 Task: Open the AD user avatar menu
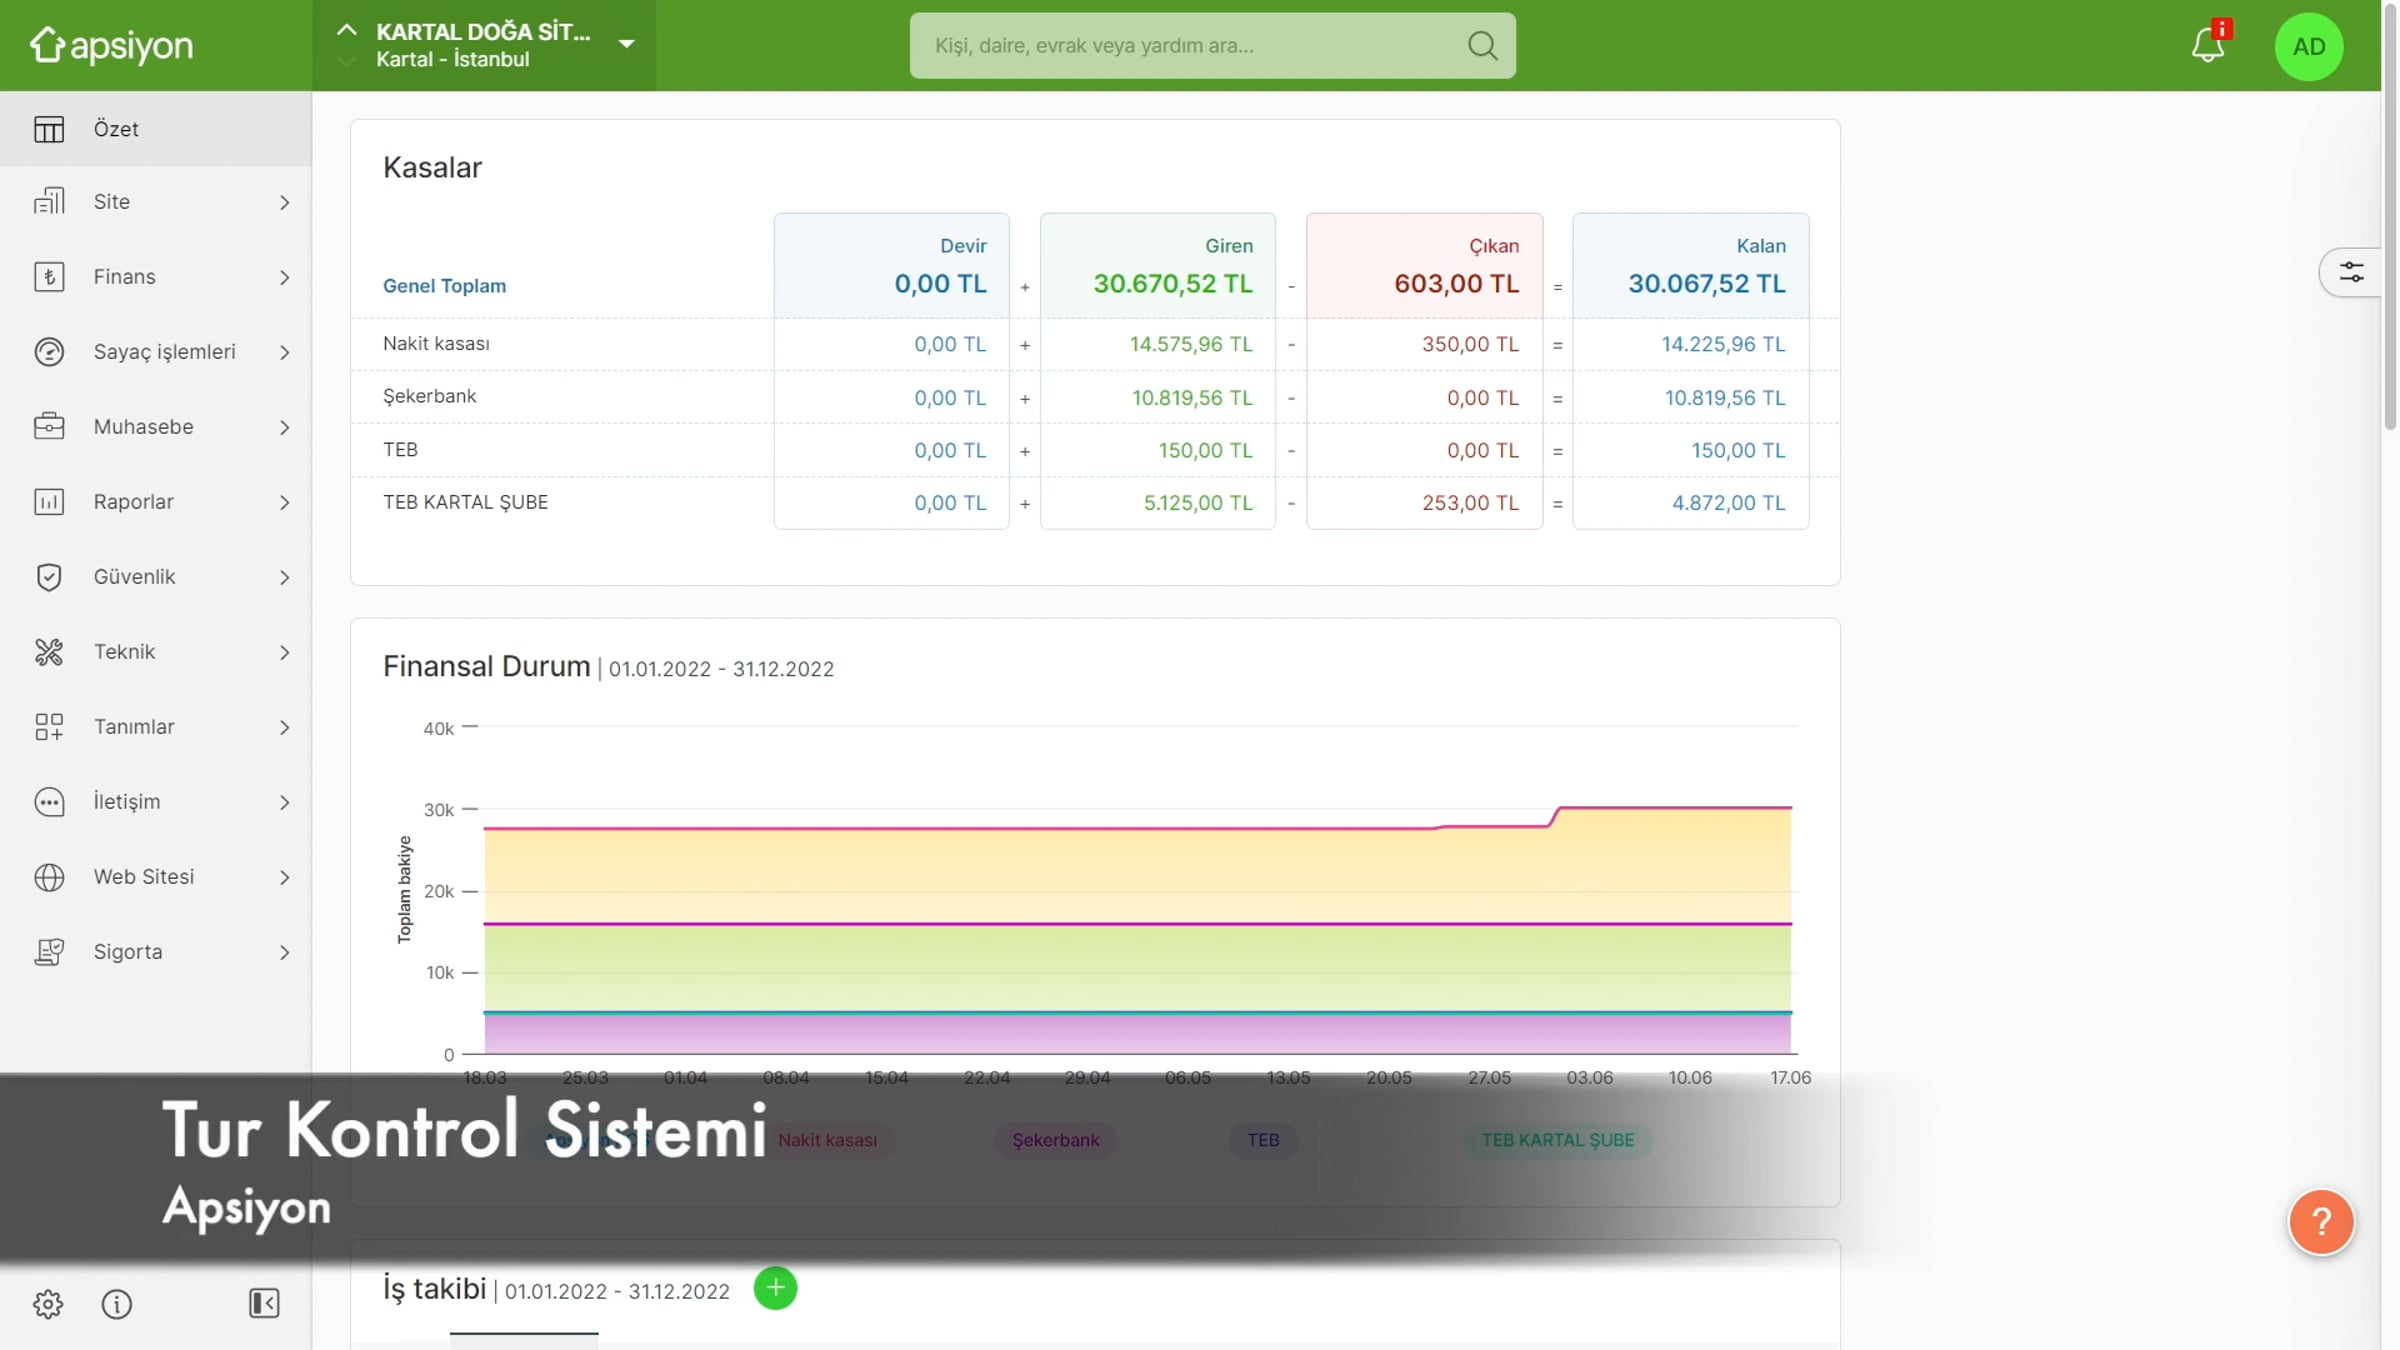(x=2308, y=46)
